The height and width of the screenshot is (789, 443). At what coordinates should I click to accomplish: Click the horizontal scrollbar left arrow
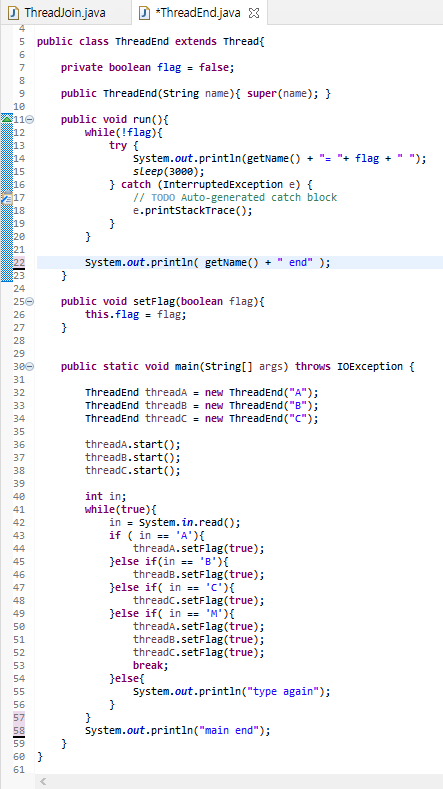click(43, 781)
